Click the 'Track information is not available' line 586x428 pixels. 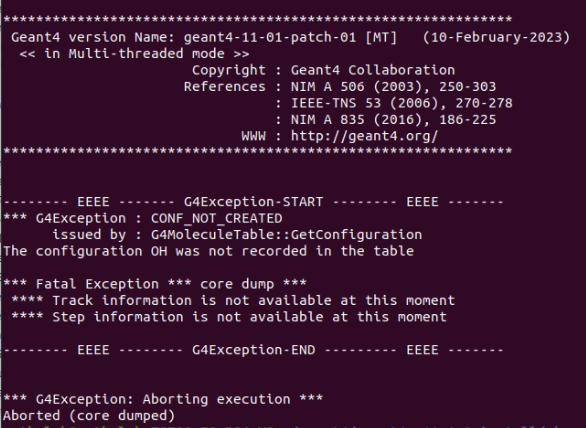pyautogui.click(x=233, y=301)
